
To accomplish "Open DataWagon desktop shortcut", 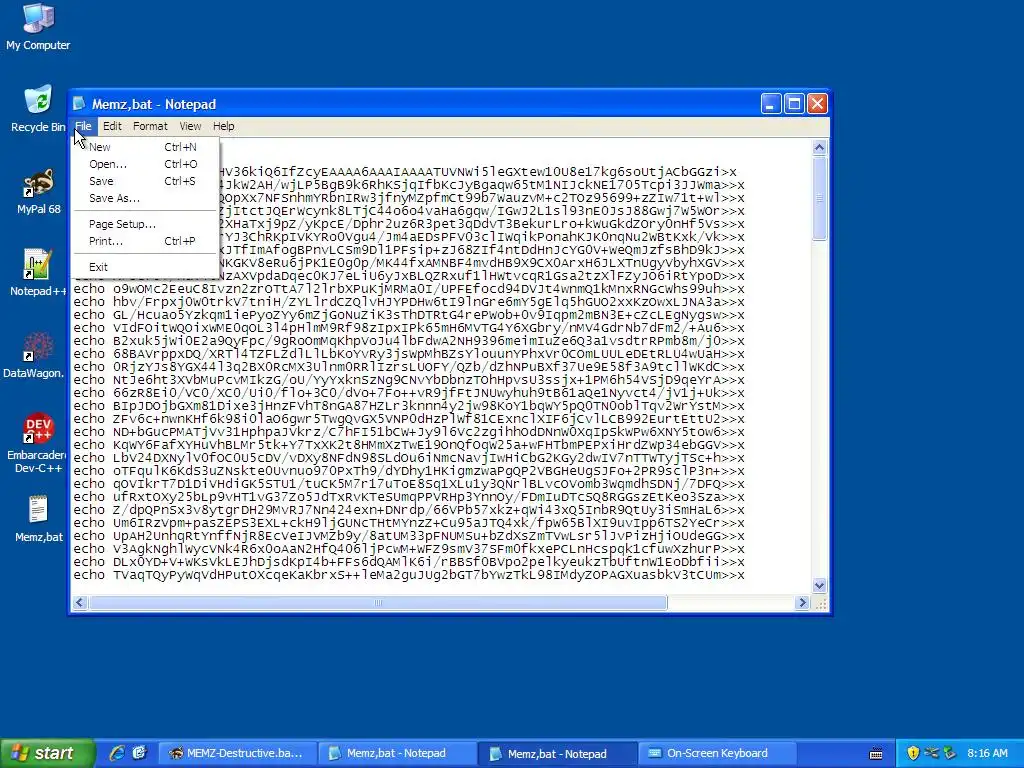I will pyautogui.click(x=34, y=355).
